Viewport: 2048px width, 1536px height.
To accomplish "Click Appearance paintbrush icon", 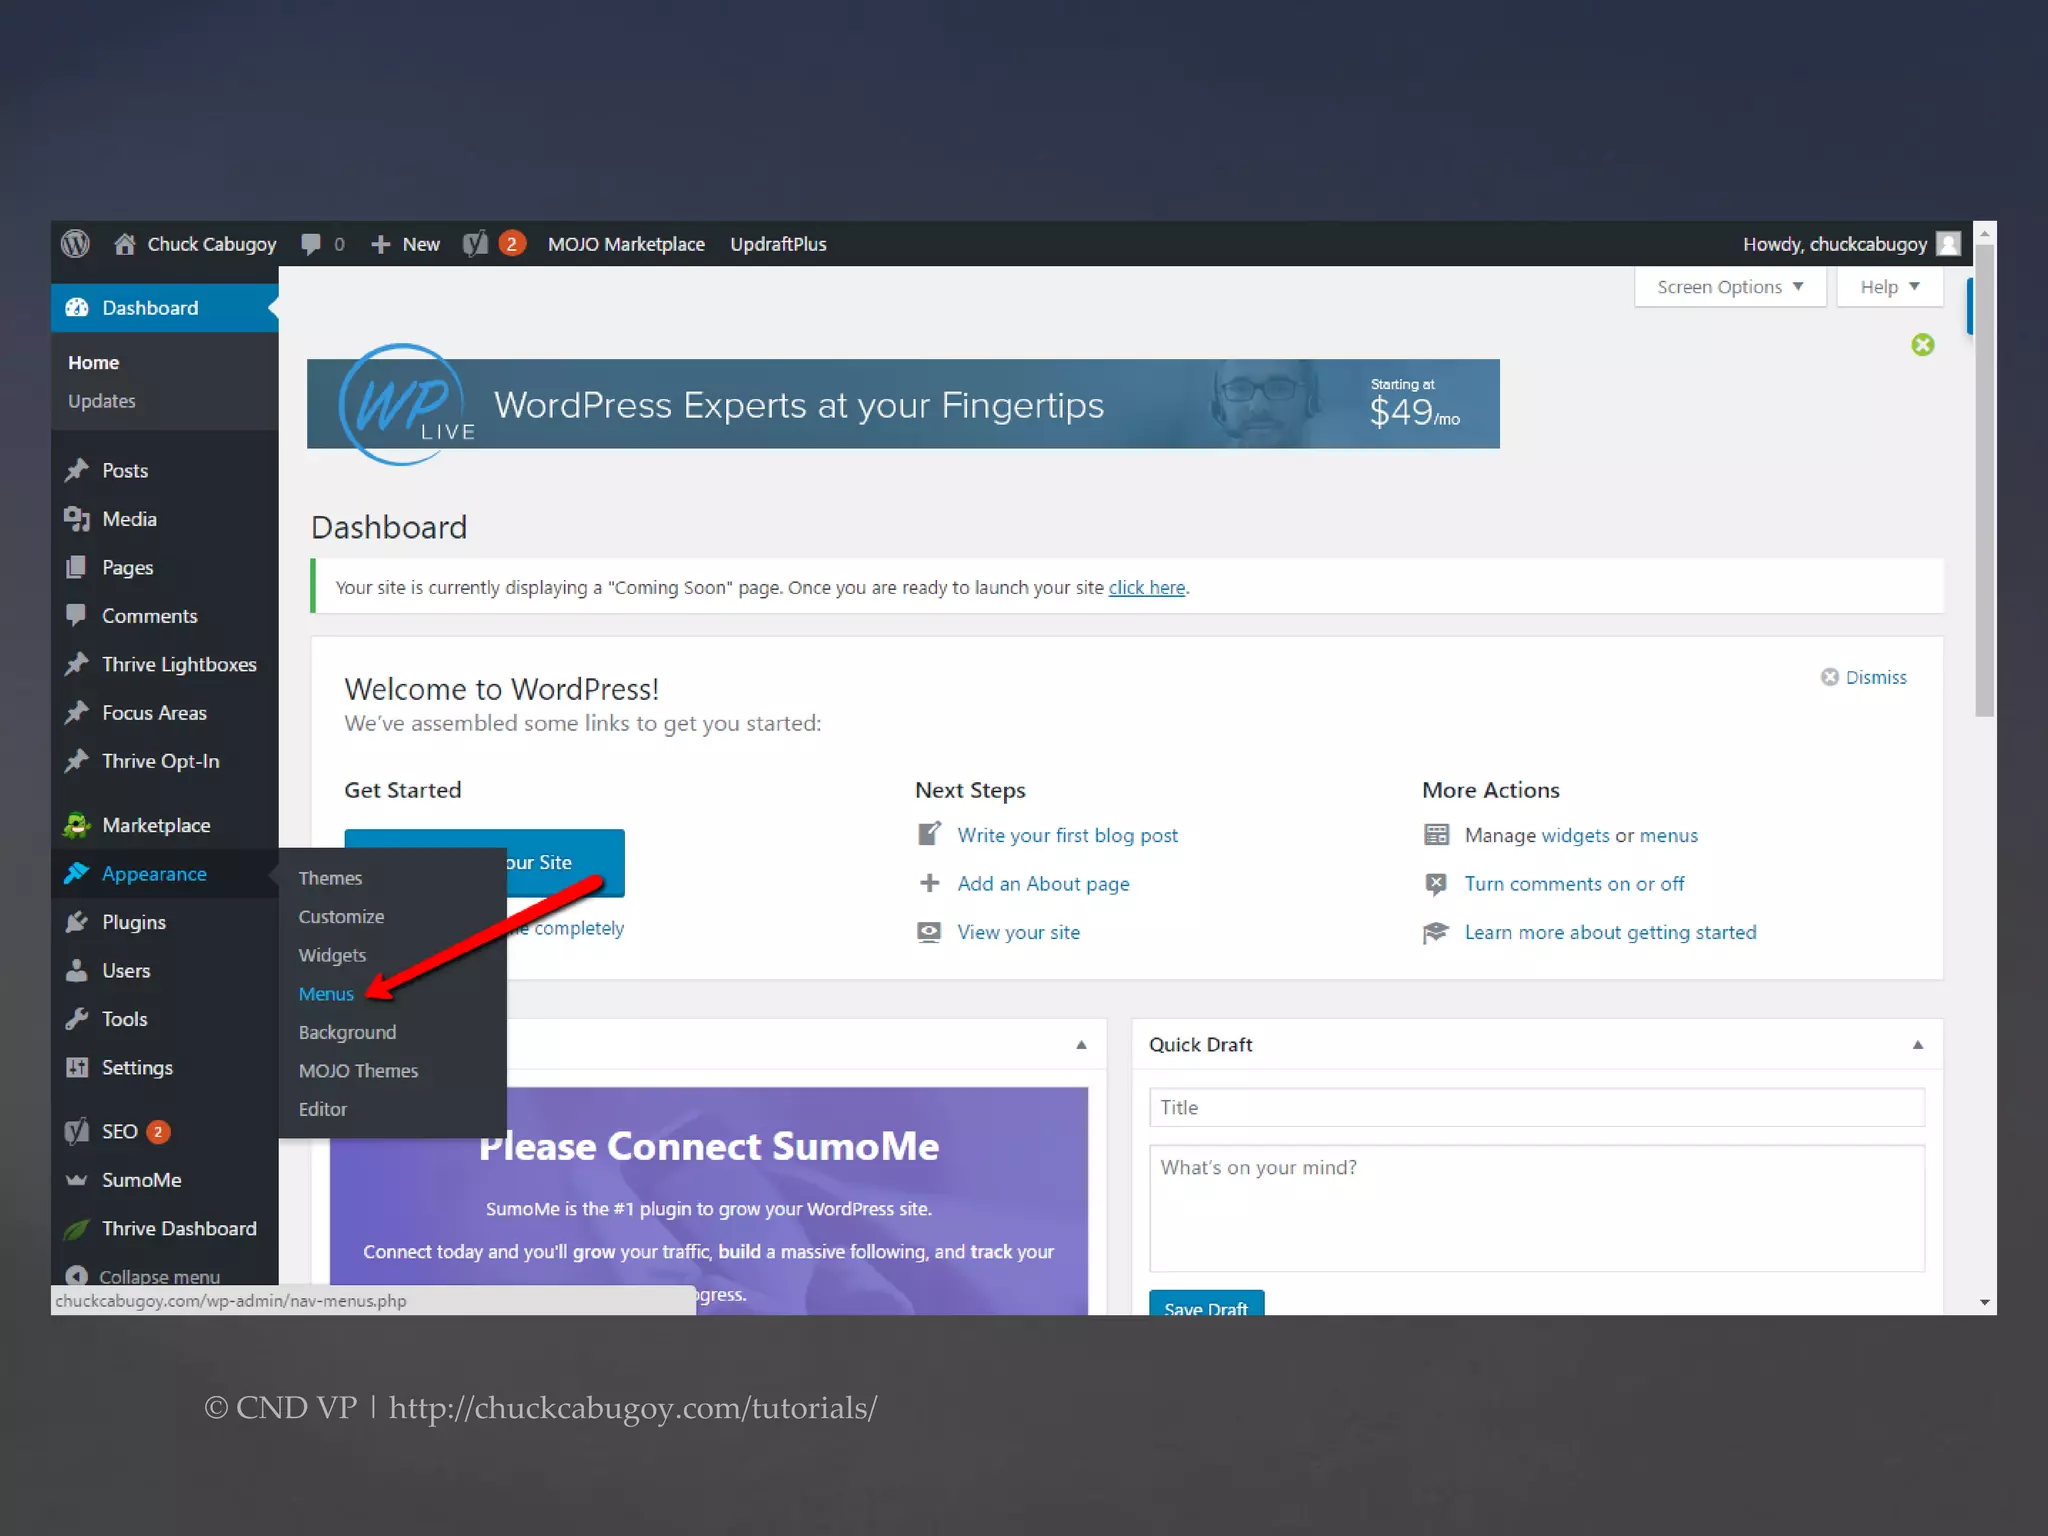I will [x=77, y=874].
